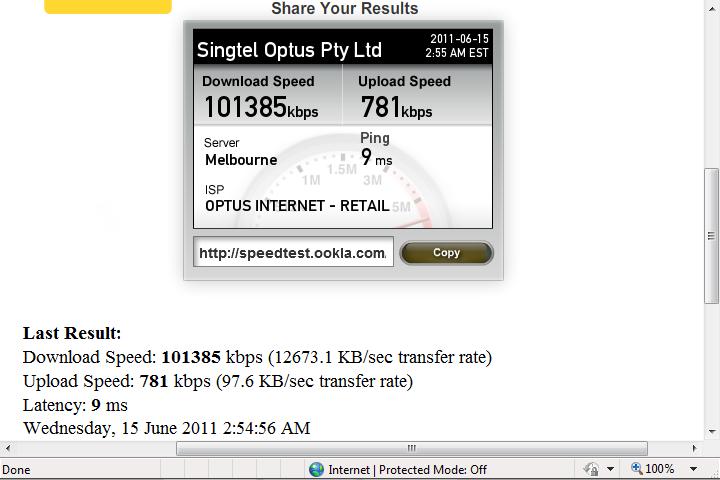
Task: Click the zoom magnifier icon in status bar
Action: click(636, 469)
